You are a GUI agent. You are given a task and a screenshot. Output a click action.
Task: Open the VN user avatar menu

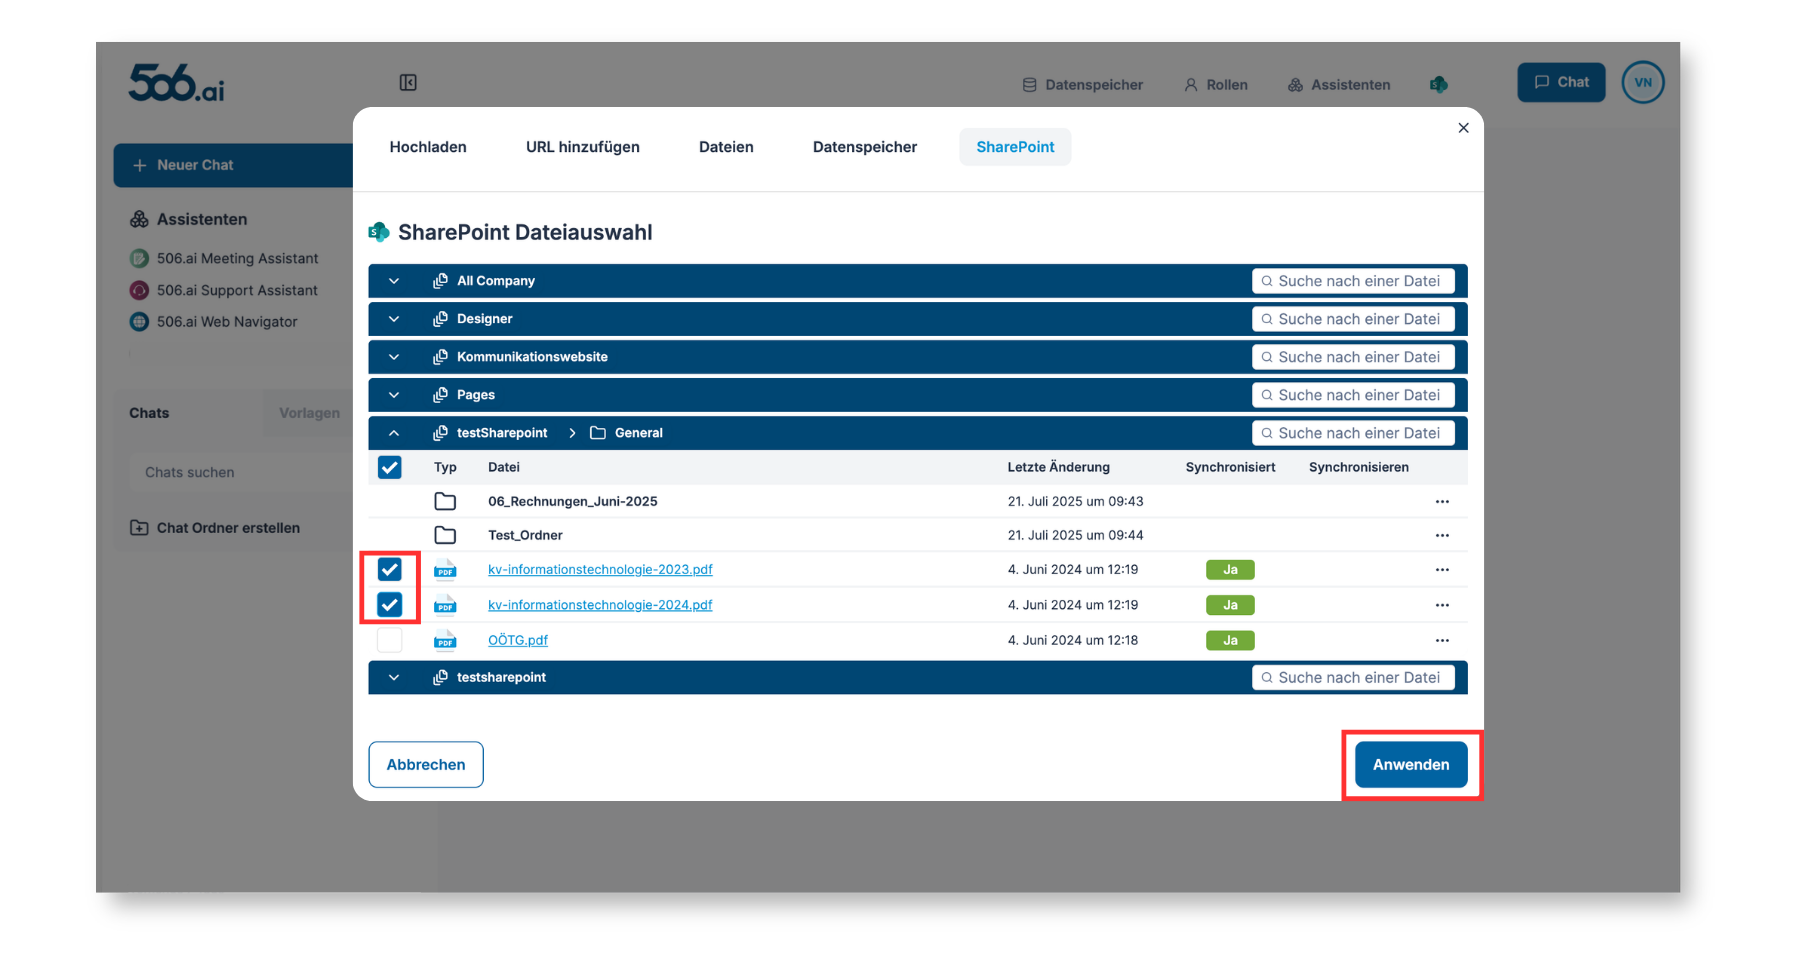(1643, 83)
